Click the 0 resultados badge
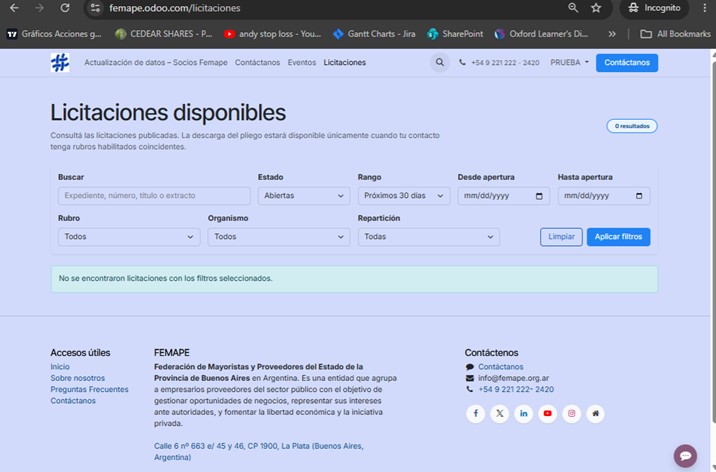The width and height of the screenshot is (716, 472). [x=632, y=126]
